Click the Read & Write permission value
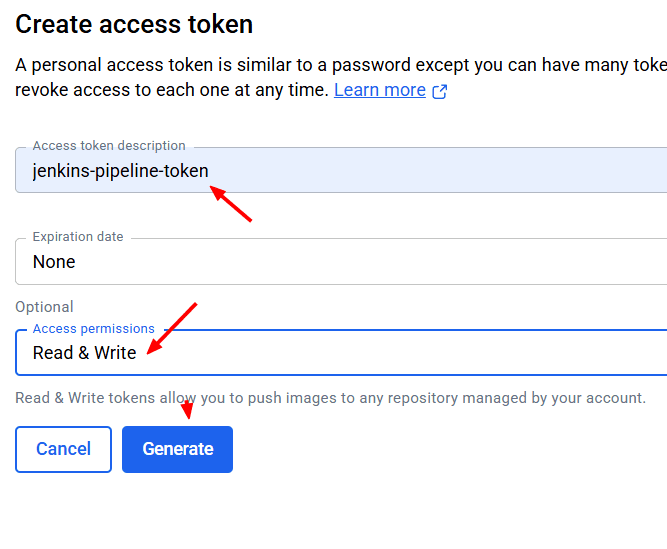 [84, 353]
